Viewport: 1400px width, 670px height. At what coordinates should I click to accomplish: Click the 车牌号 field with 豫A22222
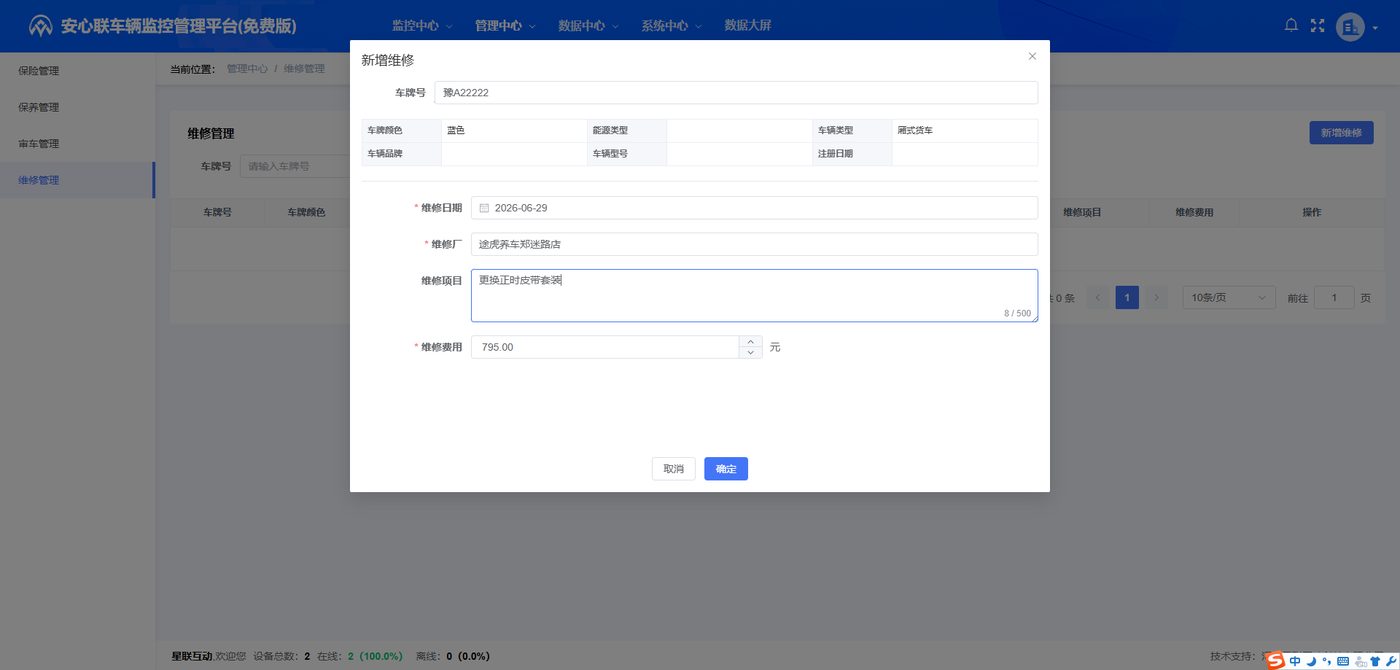(736, 93)
